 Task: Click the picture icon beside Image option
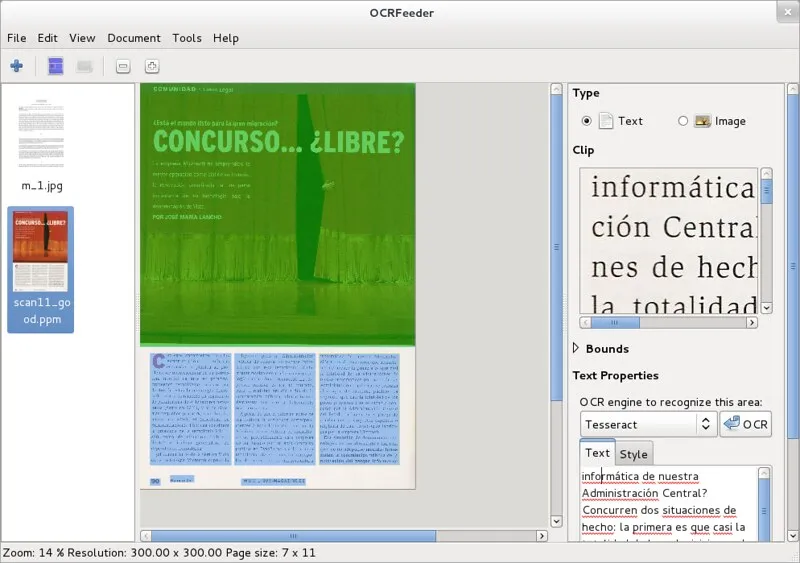[x=702, y=121]
